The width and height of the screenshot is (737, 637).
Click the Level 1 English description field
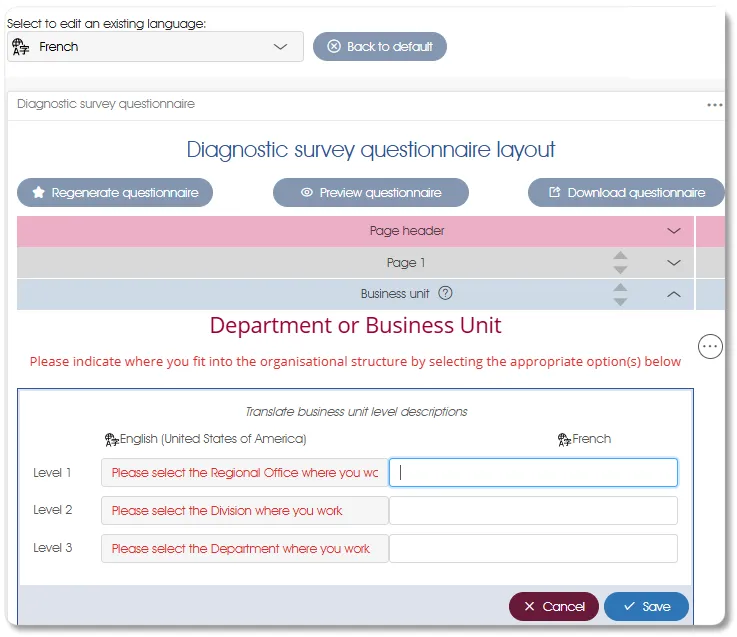(x=244, y=472)
